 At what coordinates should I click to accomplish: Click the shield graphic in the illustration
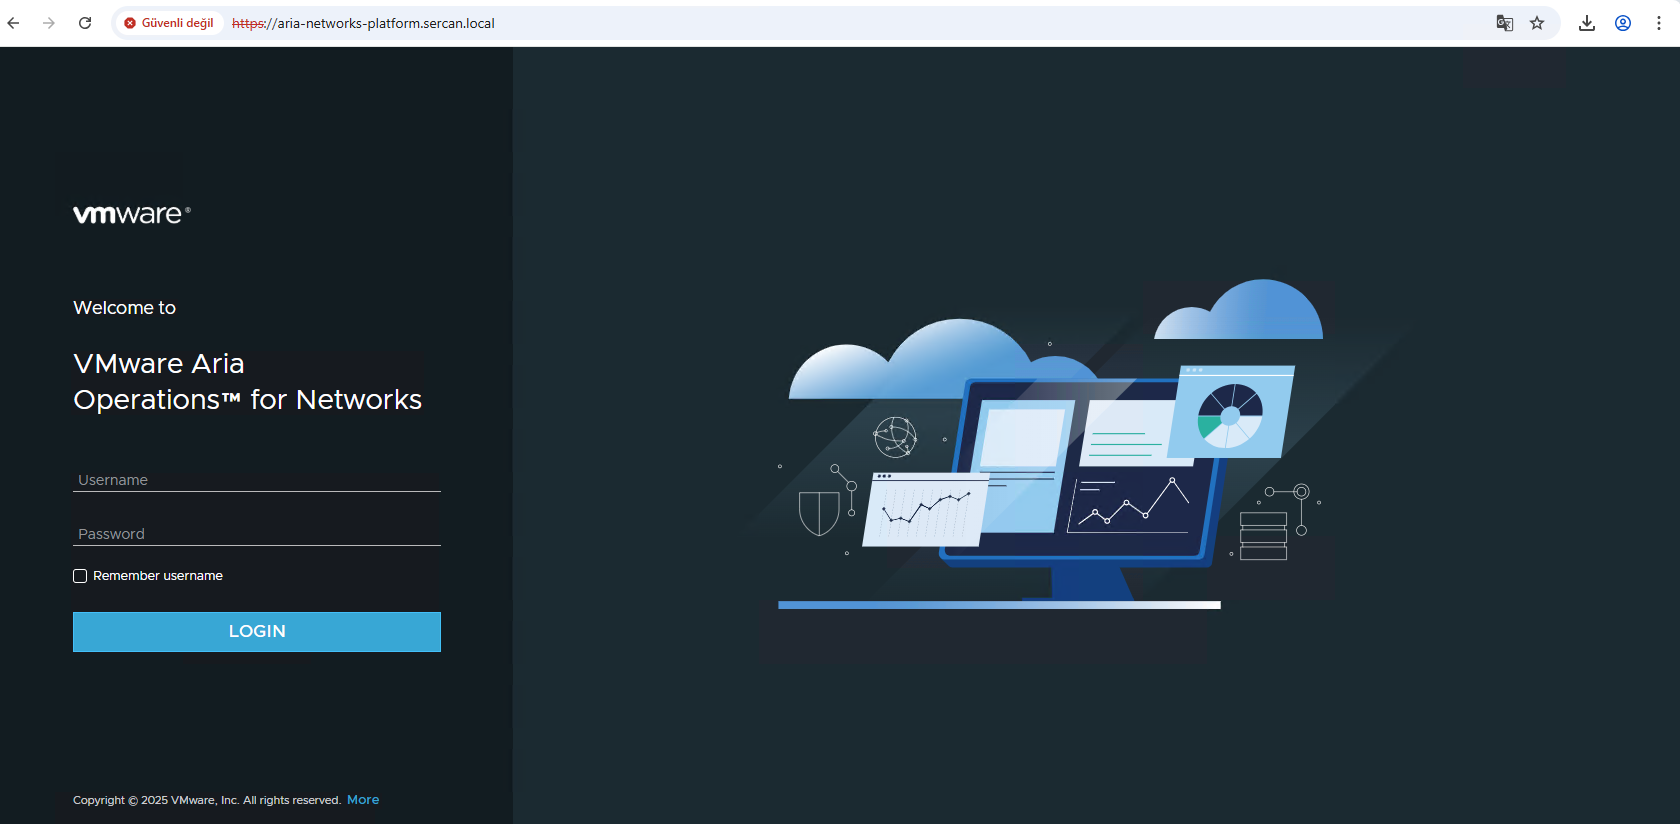[x=819, y=513]
